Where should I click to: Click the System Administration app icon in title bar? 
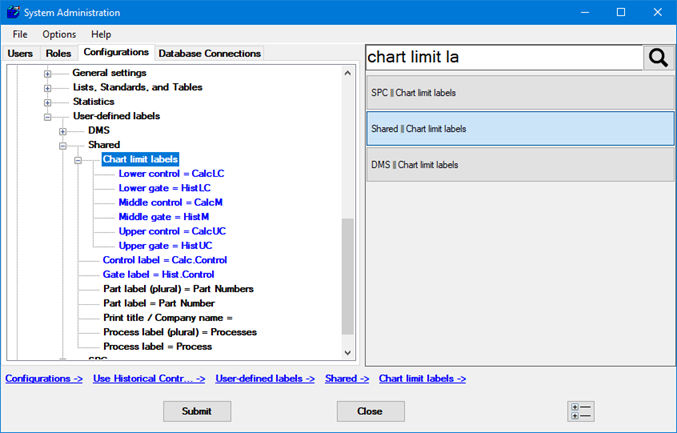[13, 13]
